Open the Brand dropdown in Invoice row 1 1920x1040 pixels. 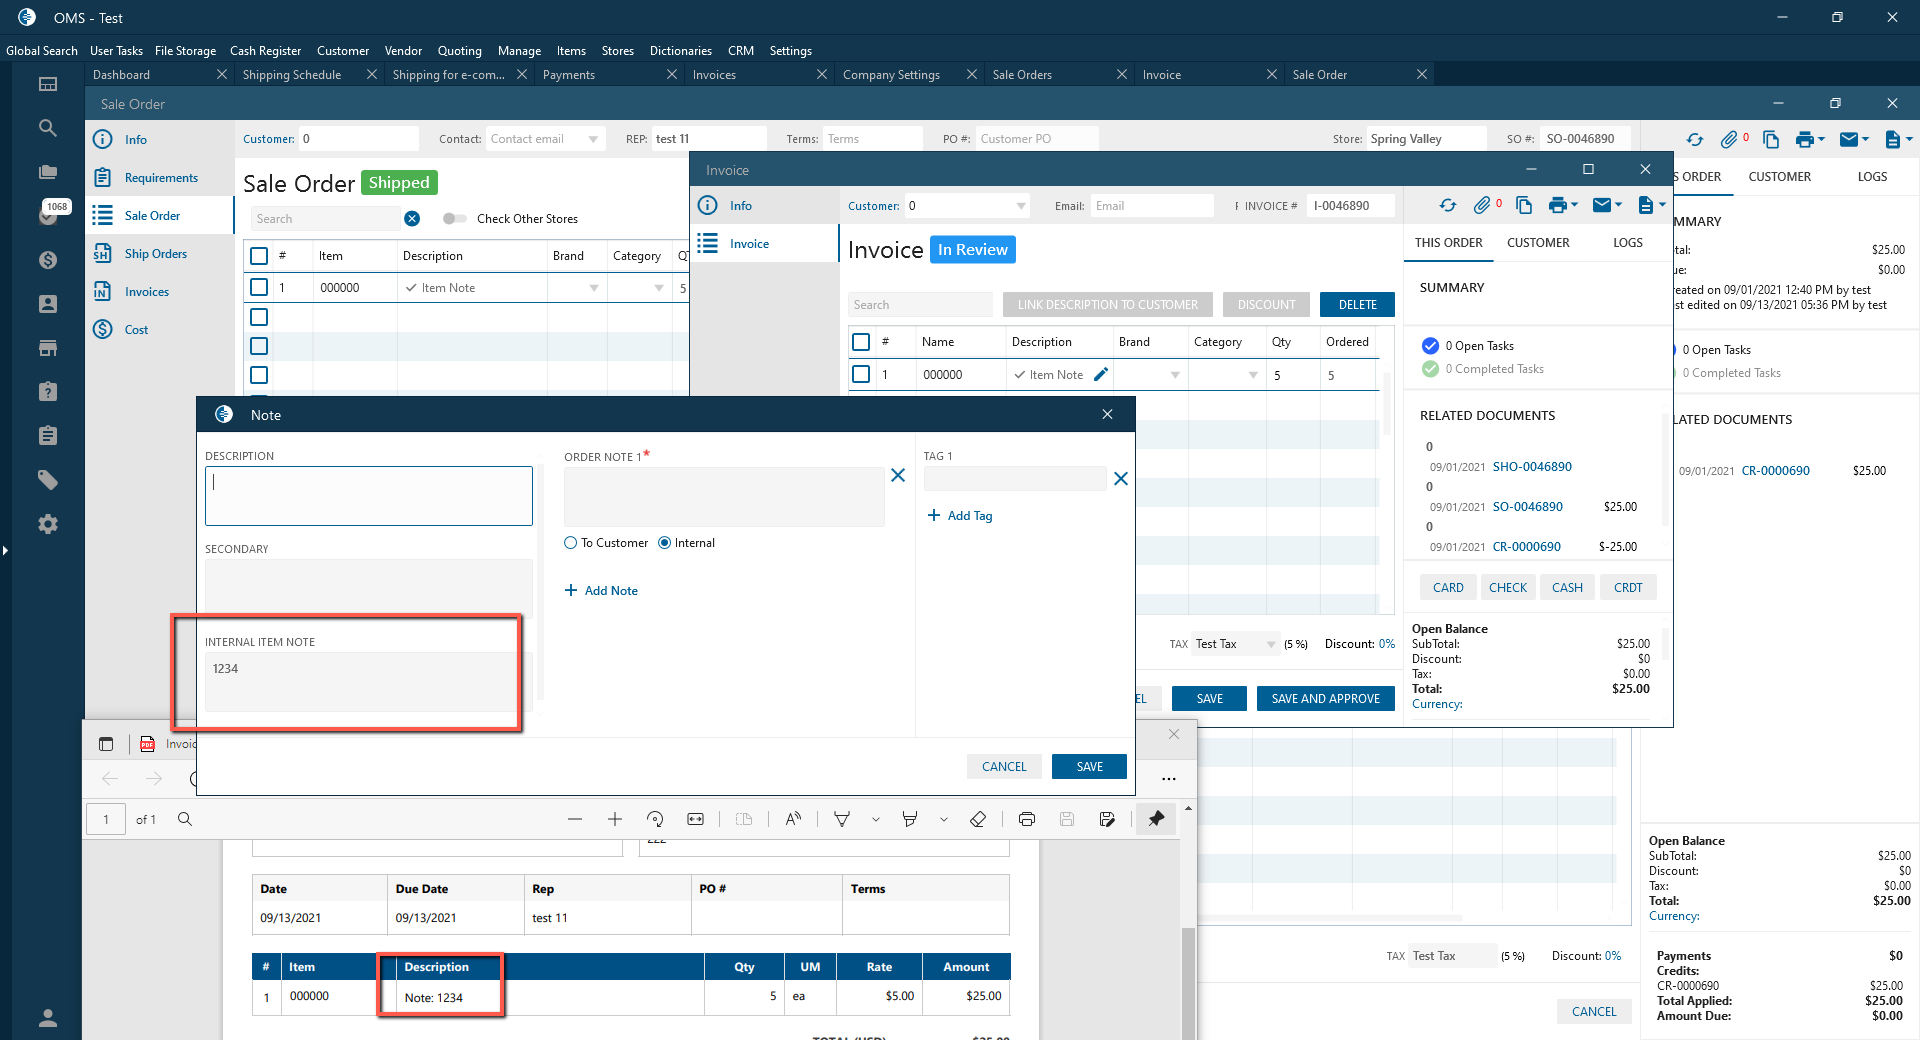click(1175, 375)
